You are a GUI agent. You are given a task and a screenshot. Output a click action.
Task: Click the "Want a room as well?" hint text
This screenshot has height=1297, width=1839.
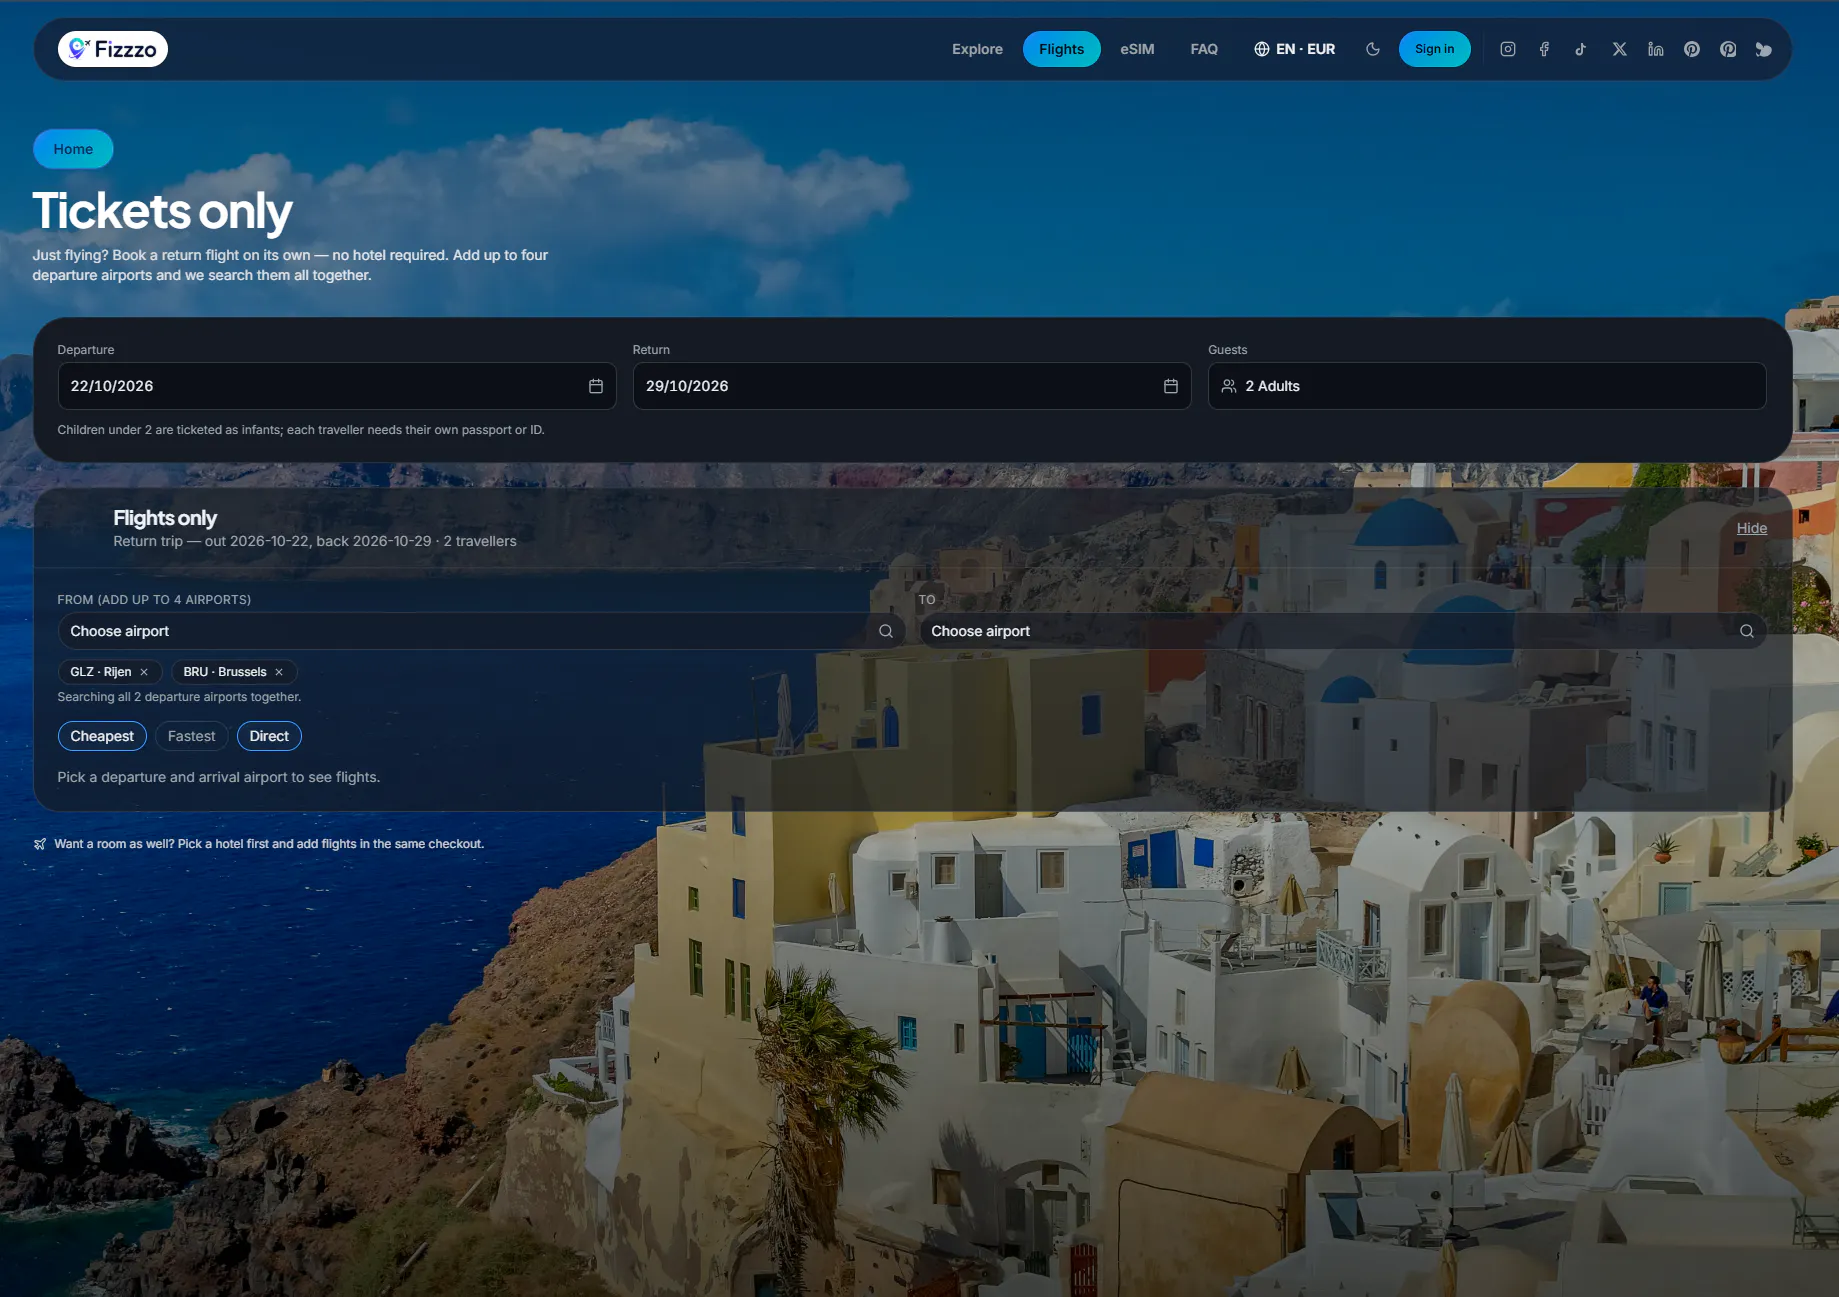[269, 844]
